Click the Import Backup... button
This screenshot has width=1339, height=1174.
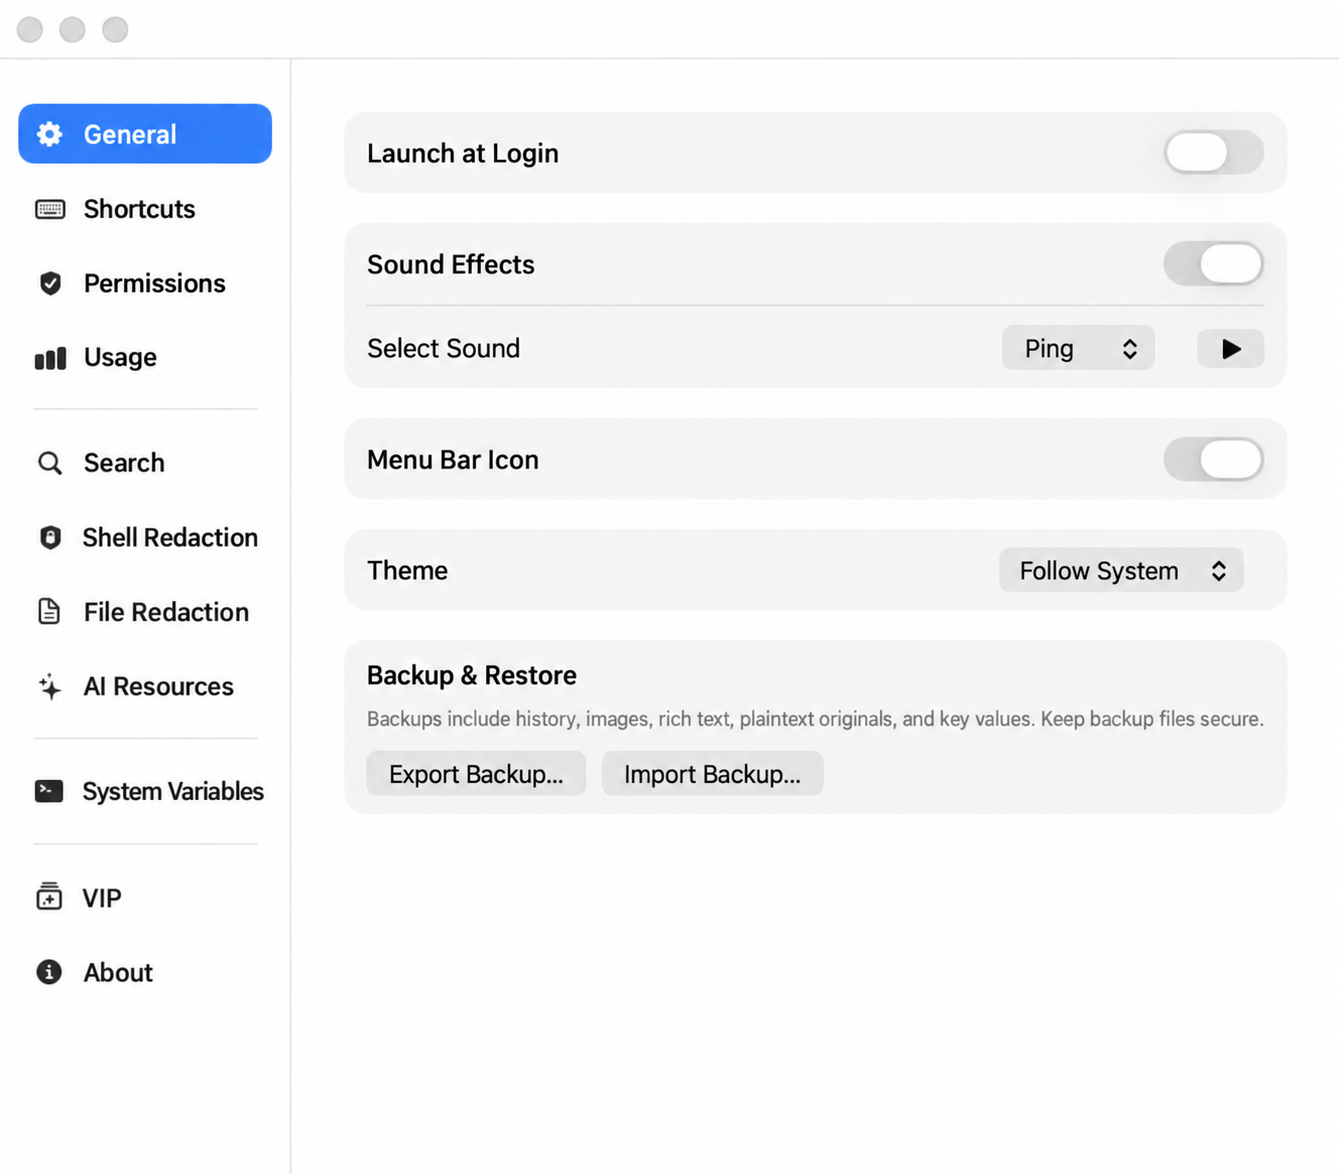pos(712,774)
